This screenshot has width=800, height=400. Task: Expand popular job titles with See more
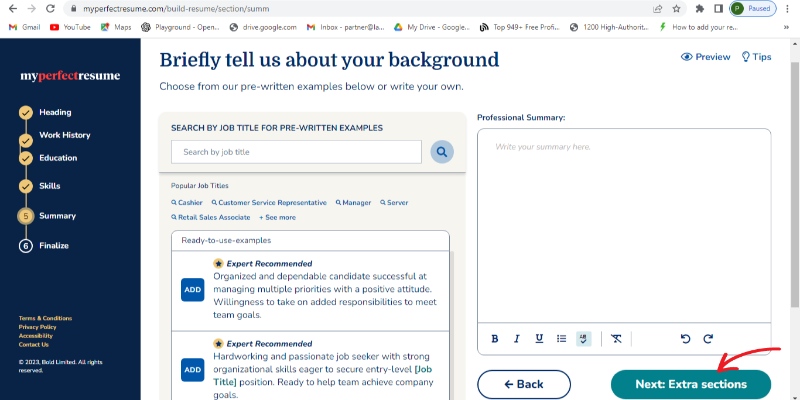tap(277, 217)
